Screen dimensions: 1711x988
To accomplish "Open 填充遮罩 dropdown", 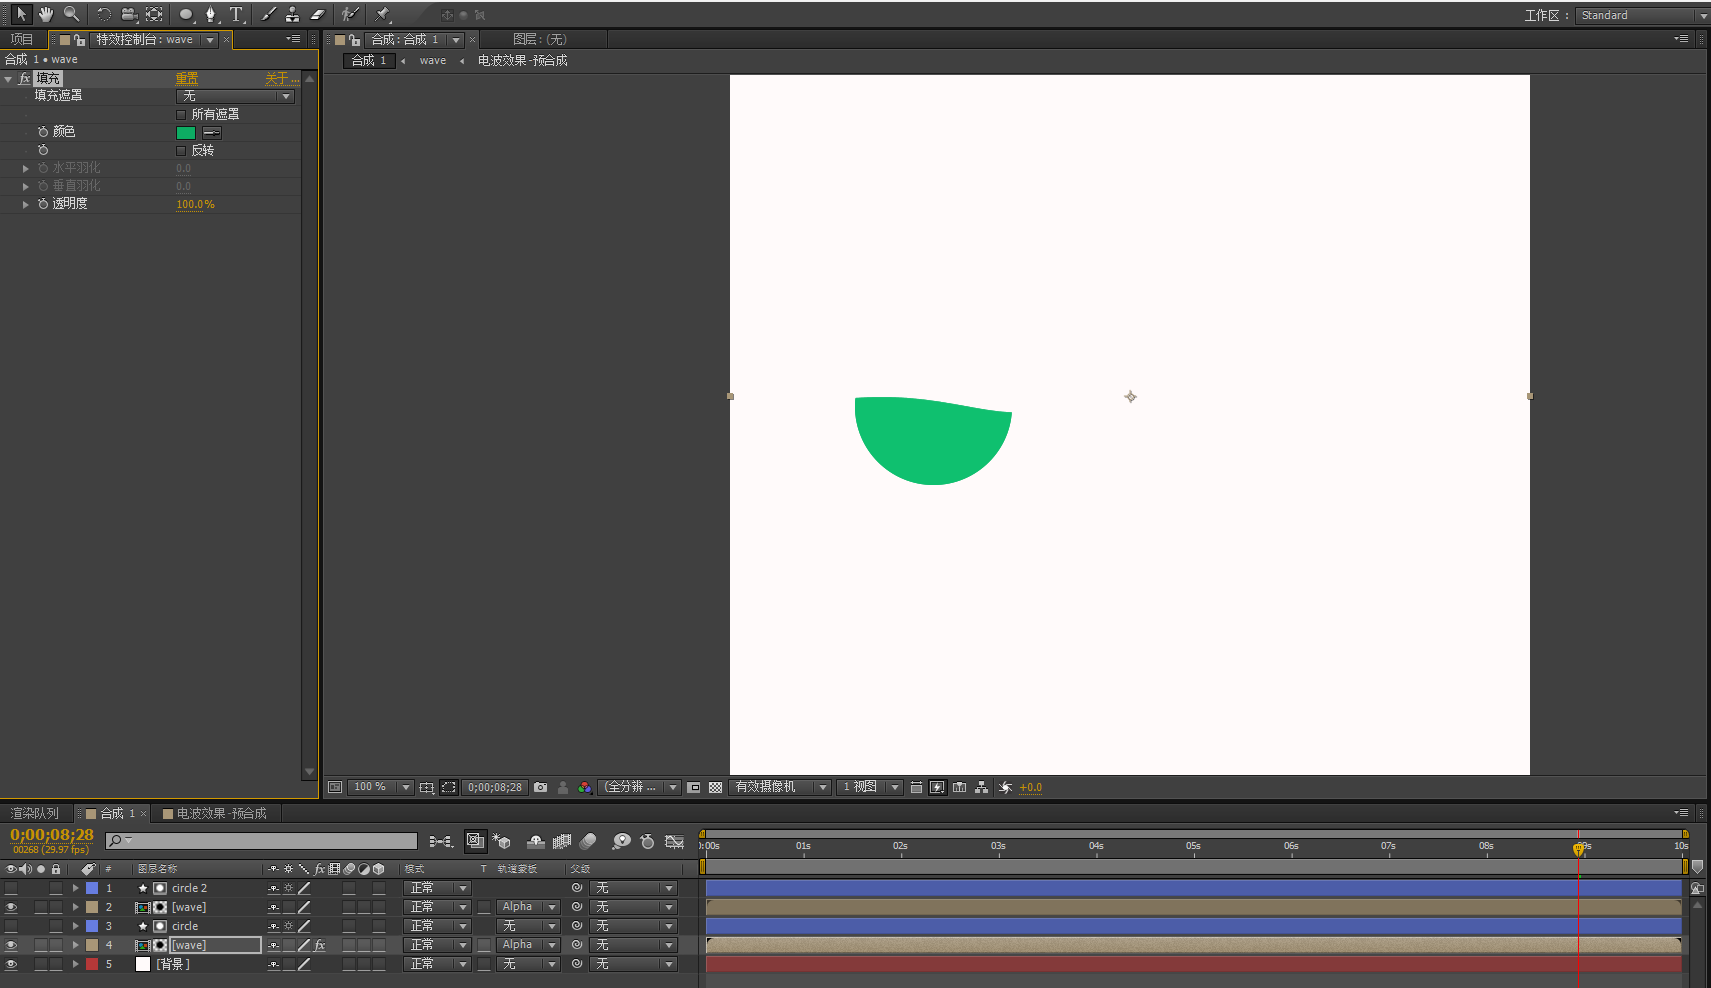I will point(236,96).
